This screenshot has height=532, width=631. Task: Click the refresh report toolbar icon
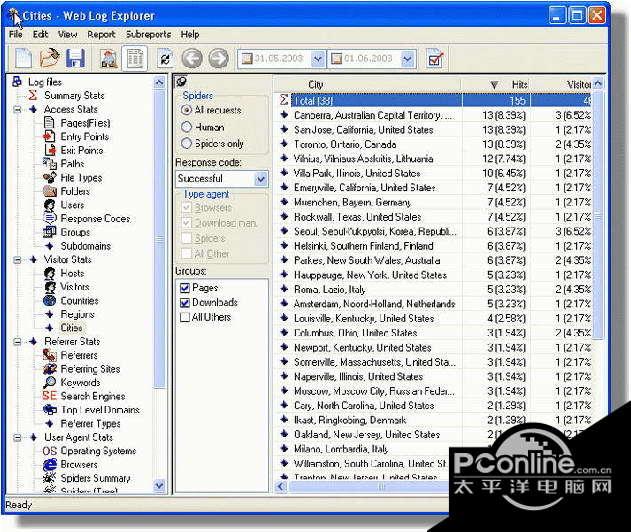(x=165, y=59)
